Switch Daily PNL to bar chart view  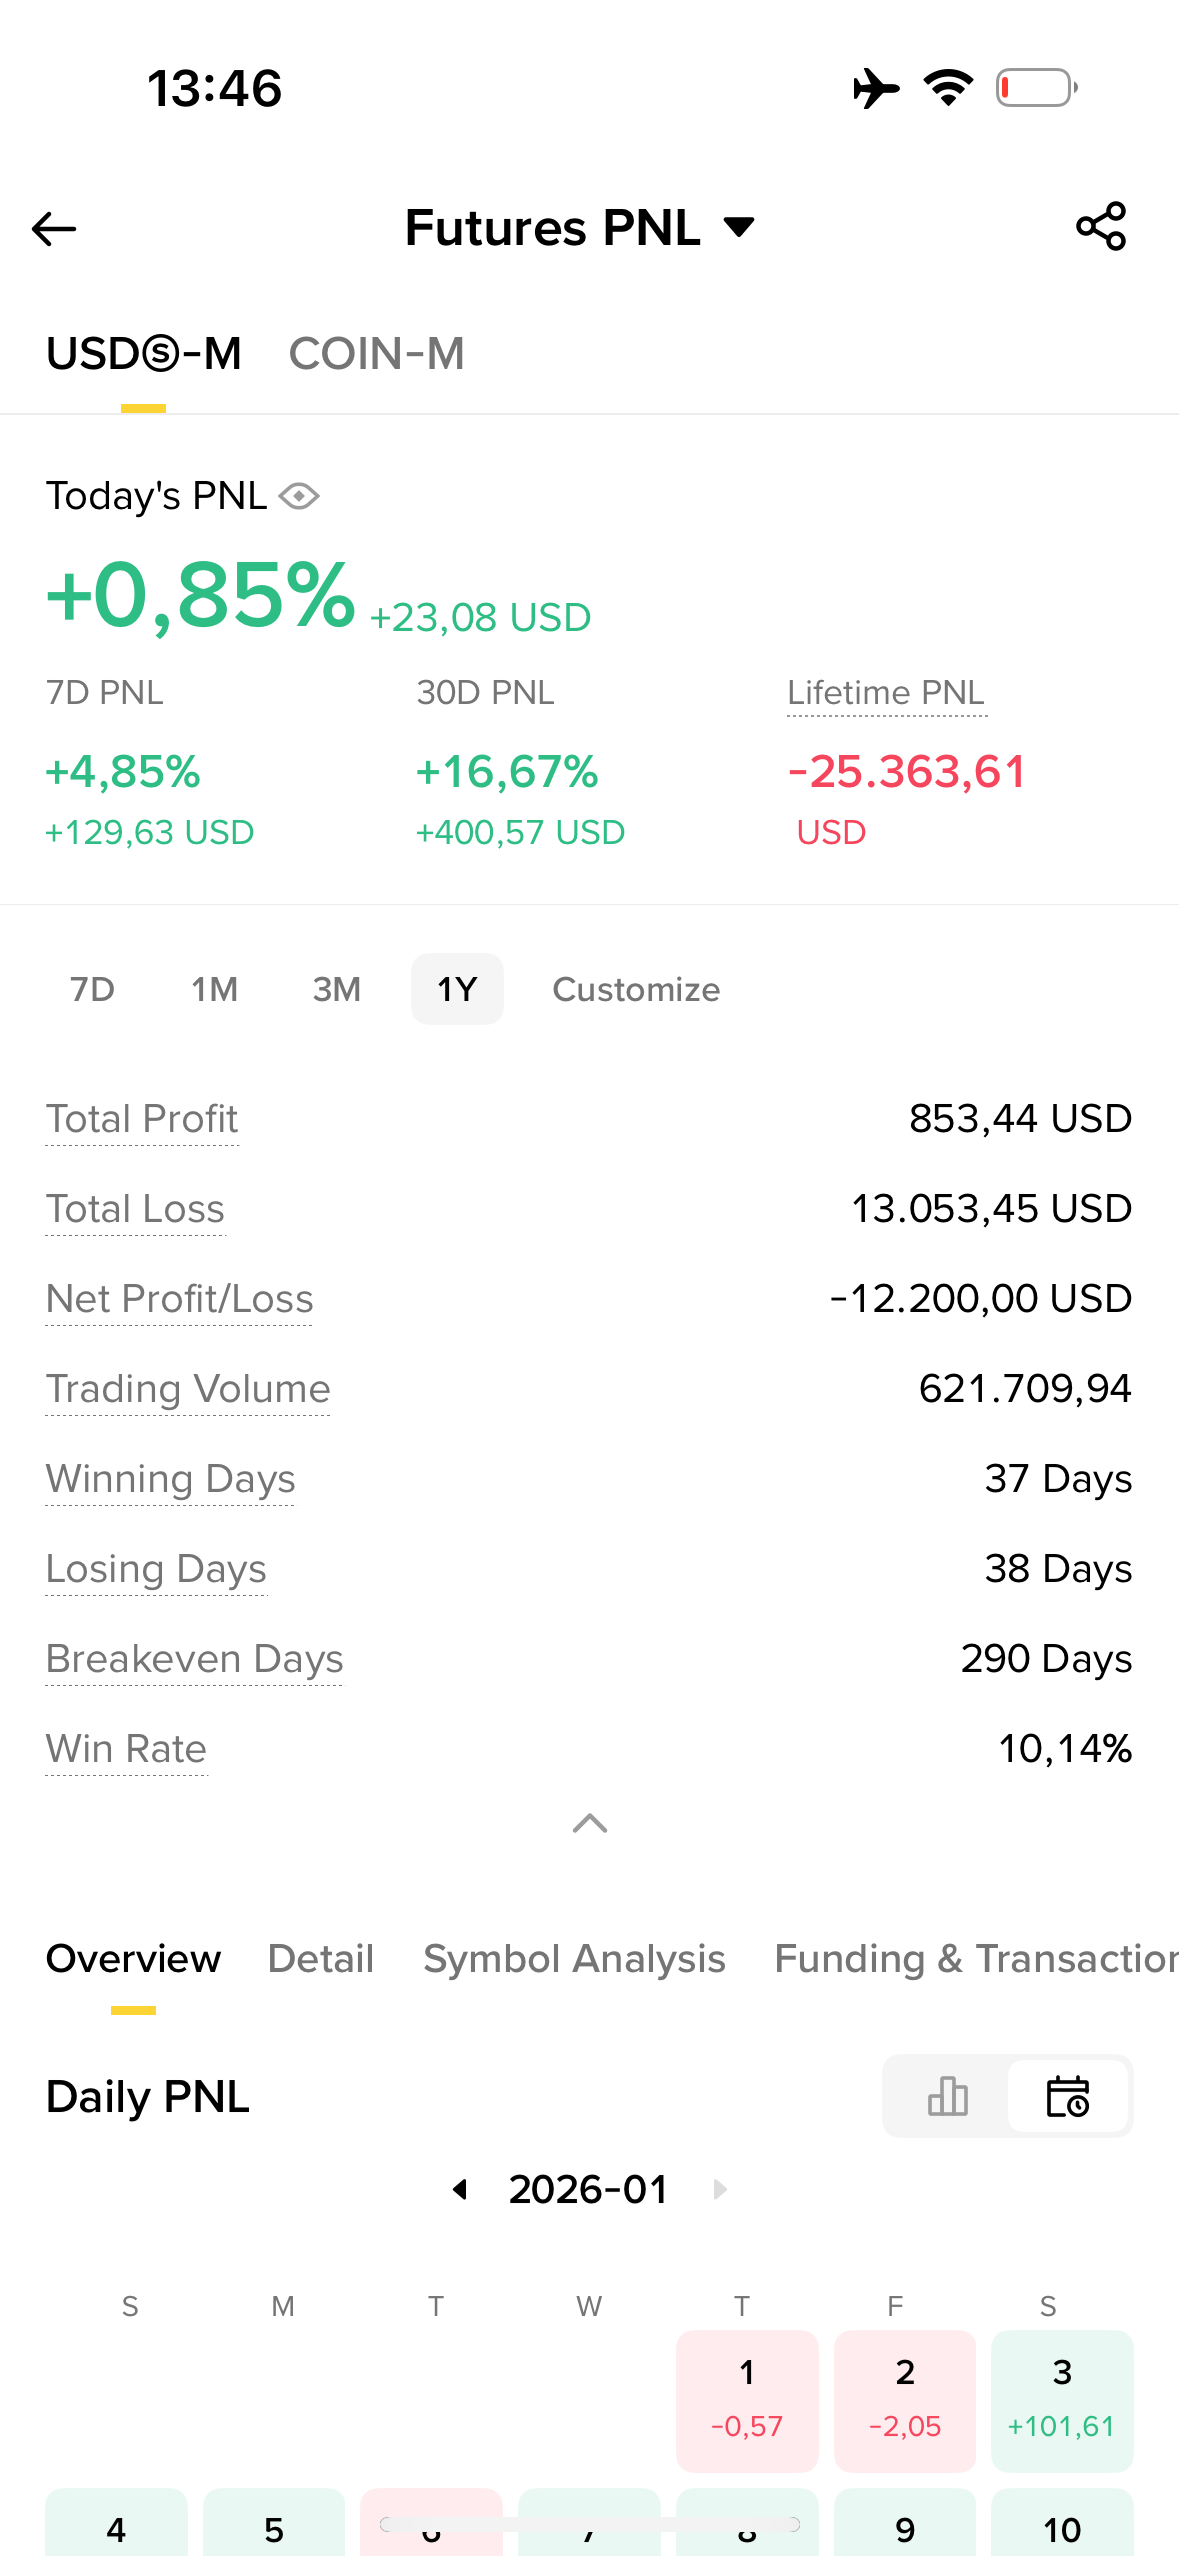947,2096
